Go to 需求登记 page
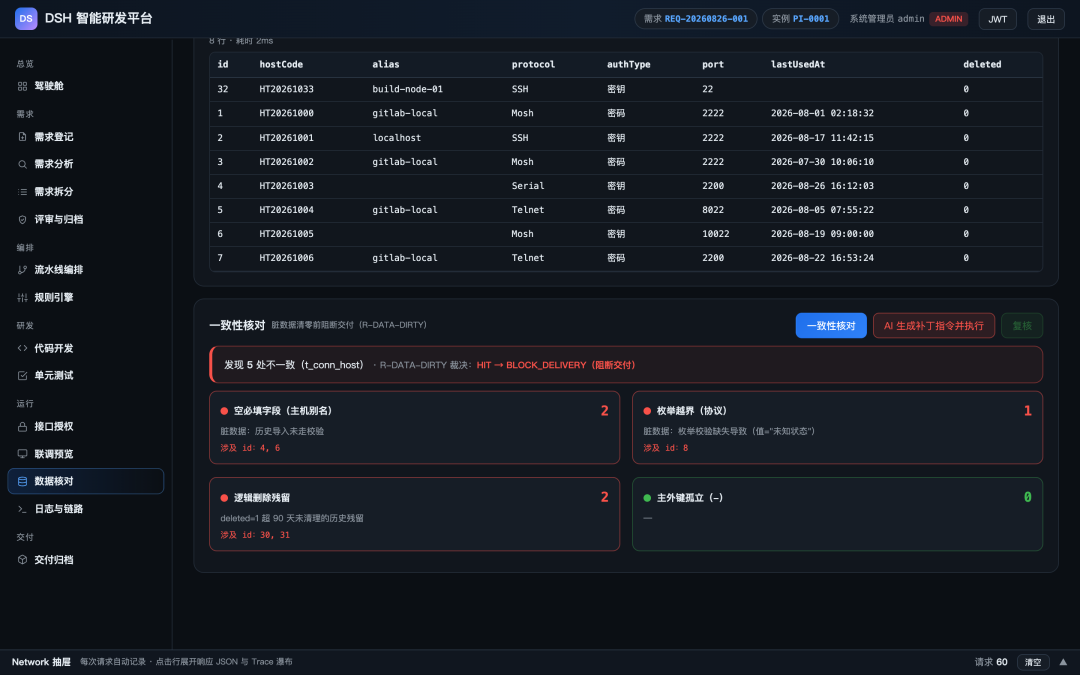This screenshot has width=1080, height=675. coord(85,137)
